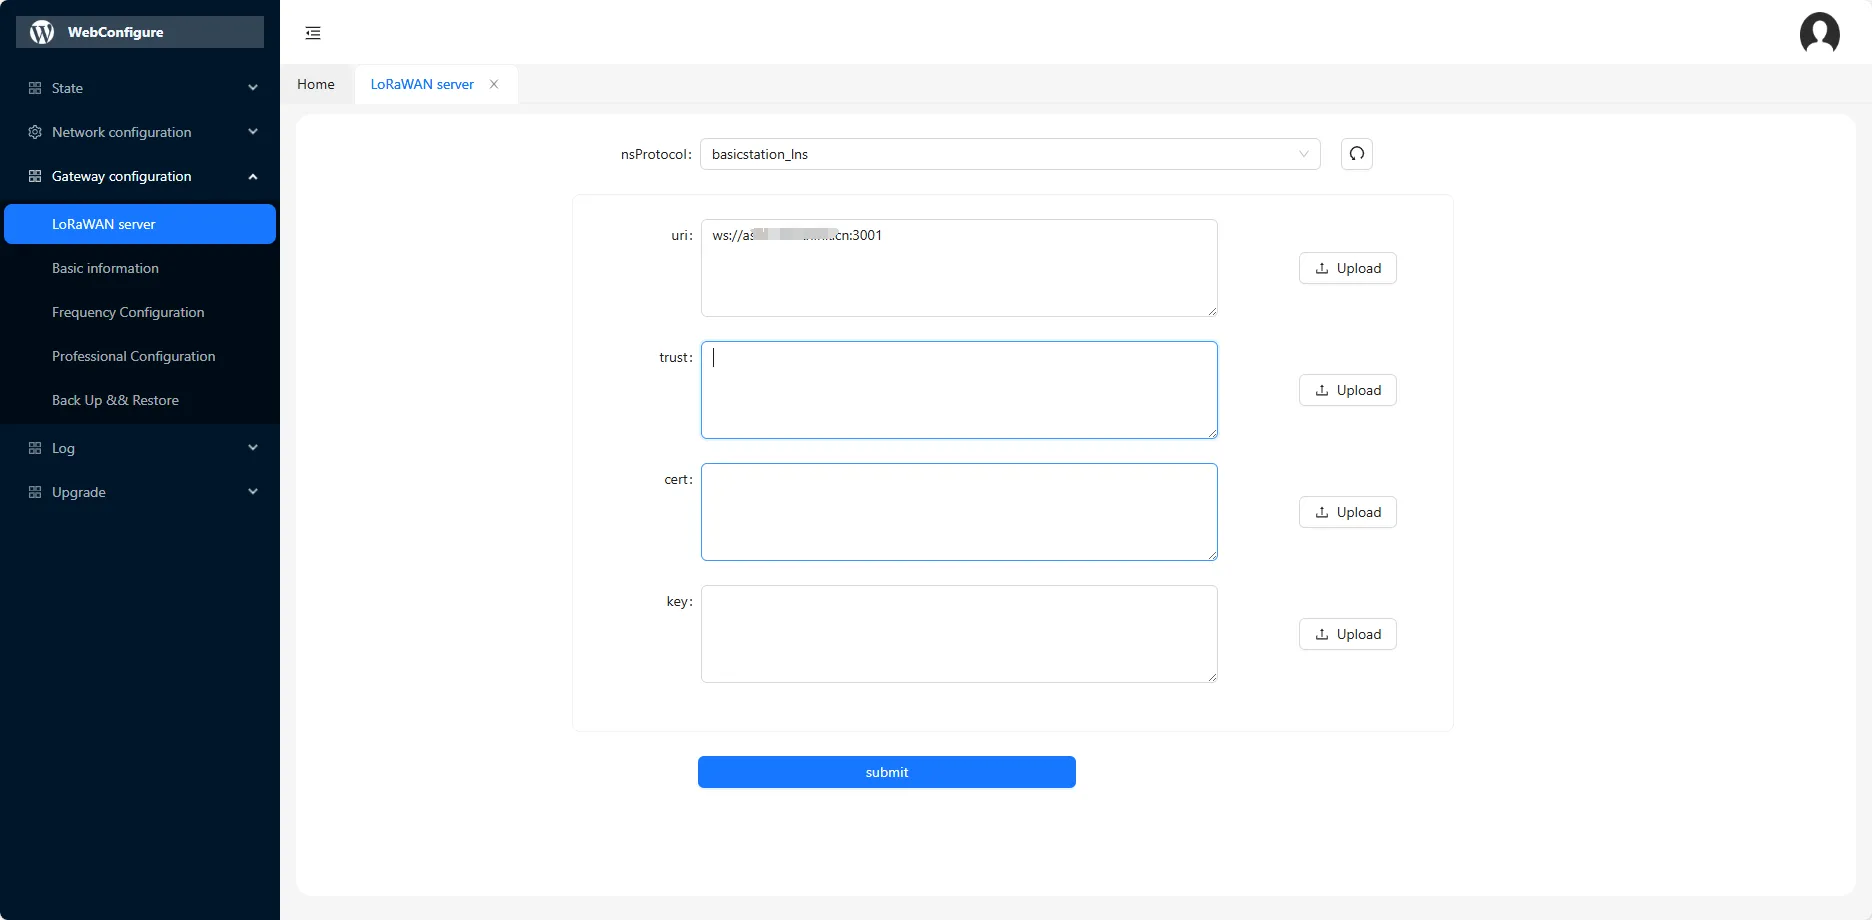Close the LoRaWAN server tab

click(494, 84)
